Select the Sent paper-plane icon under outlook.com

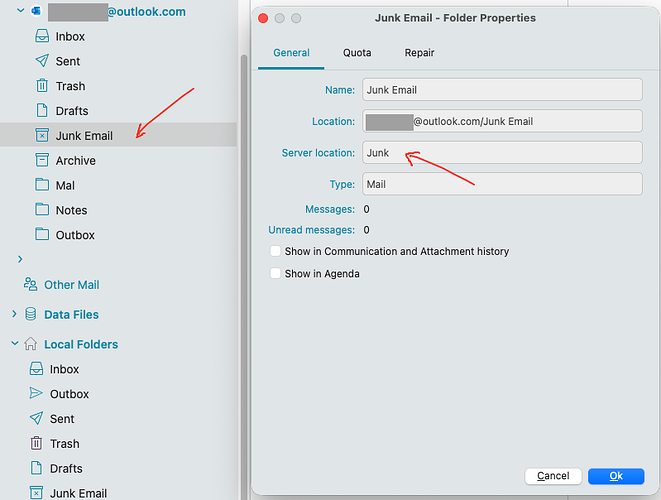coord(41,62)
